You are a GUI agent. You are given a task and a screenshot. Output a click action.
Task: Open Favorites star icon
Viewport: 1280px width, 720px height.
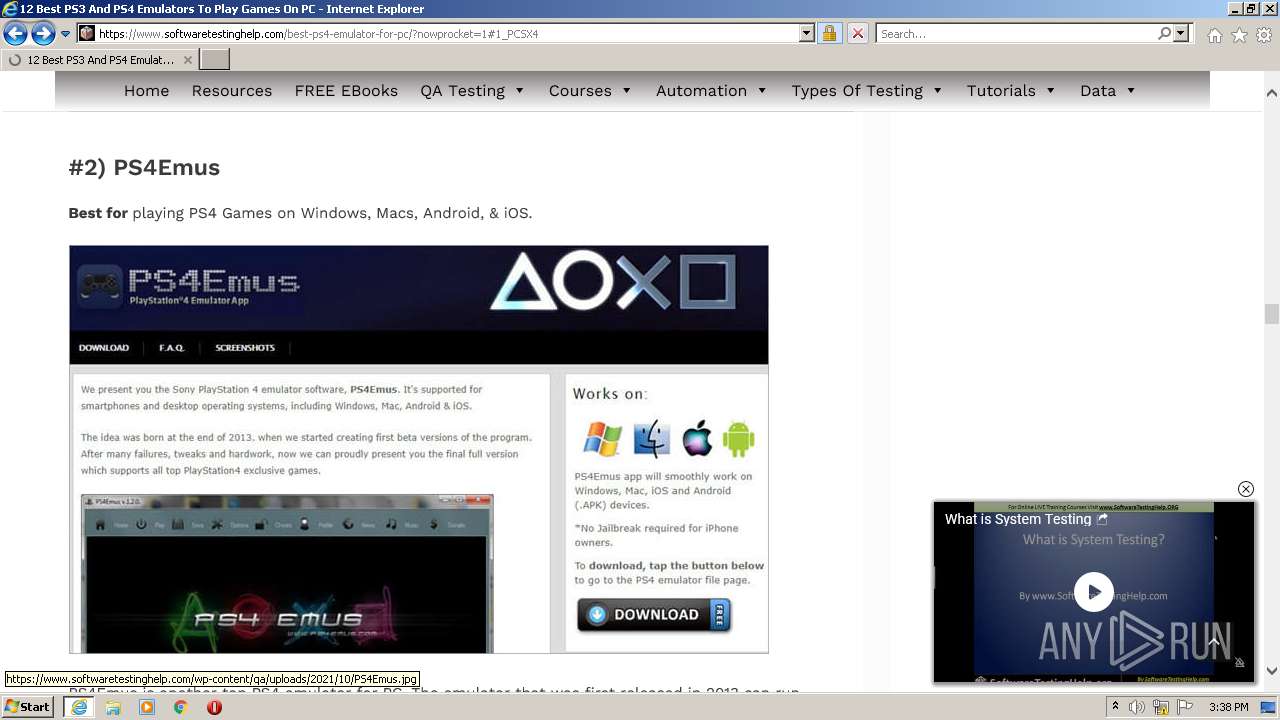click(x=1239, y=34)
